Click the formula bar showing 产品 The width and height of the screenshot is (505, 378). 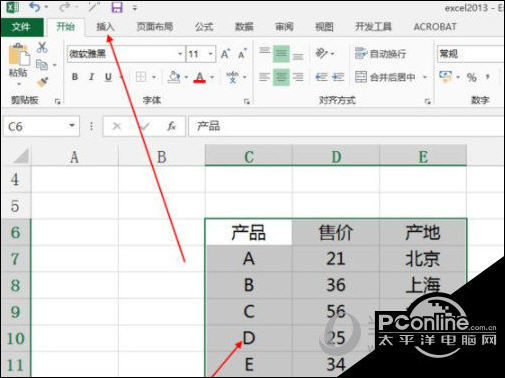[x=346, y=126]
